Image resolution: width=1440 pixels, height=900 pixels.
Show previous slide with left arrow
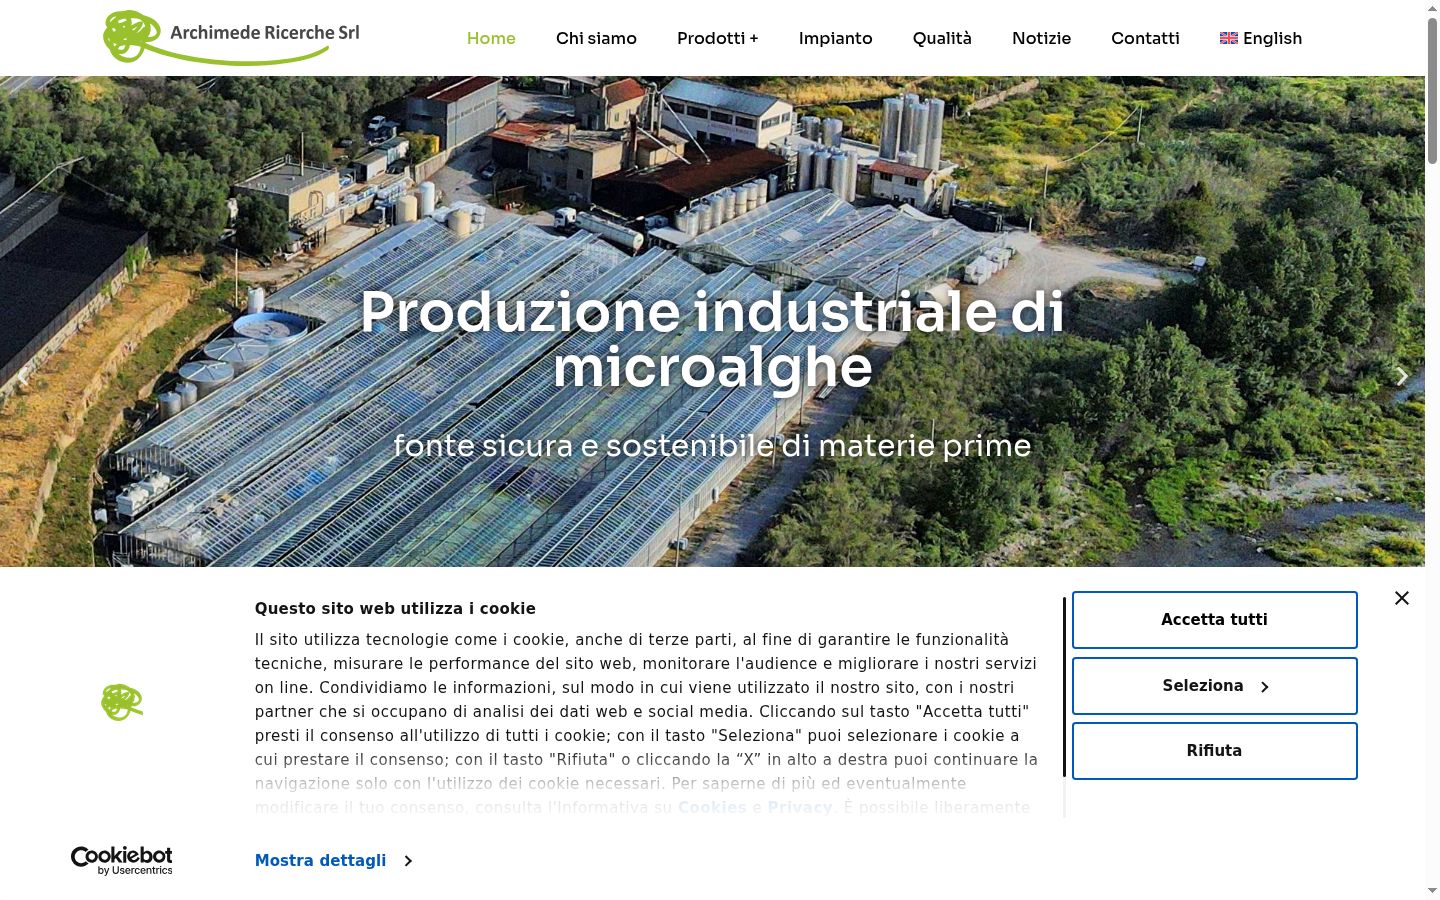tap(22, 376)
